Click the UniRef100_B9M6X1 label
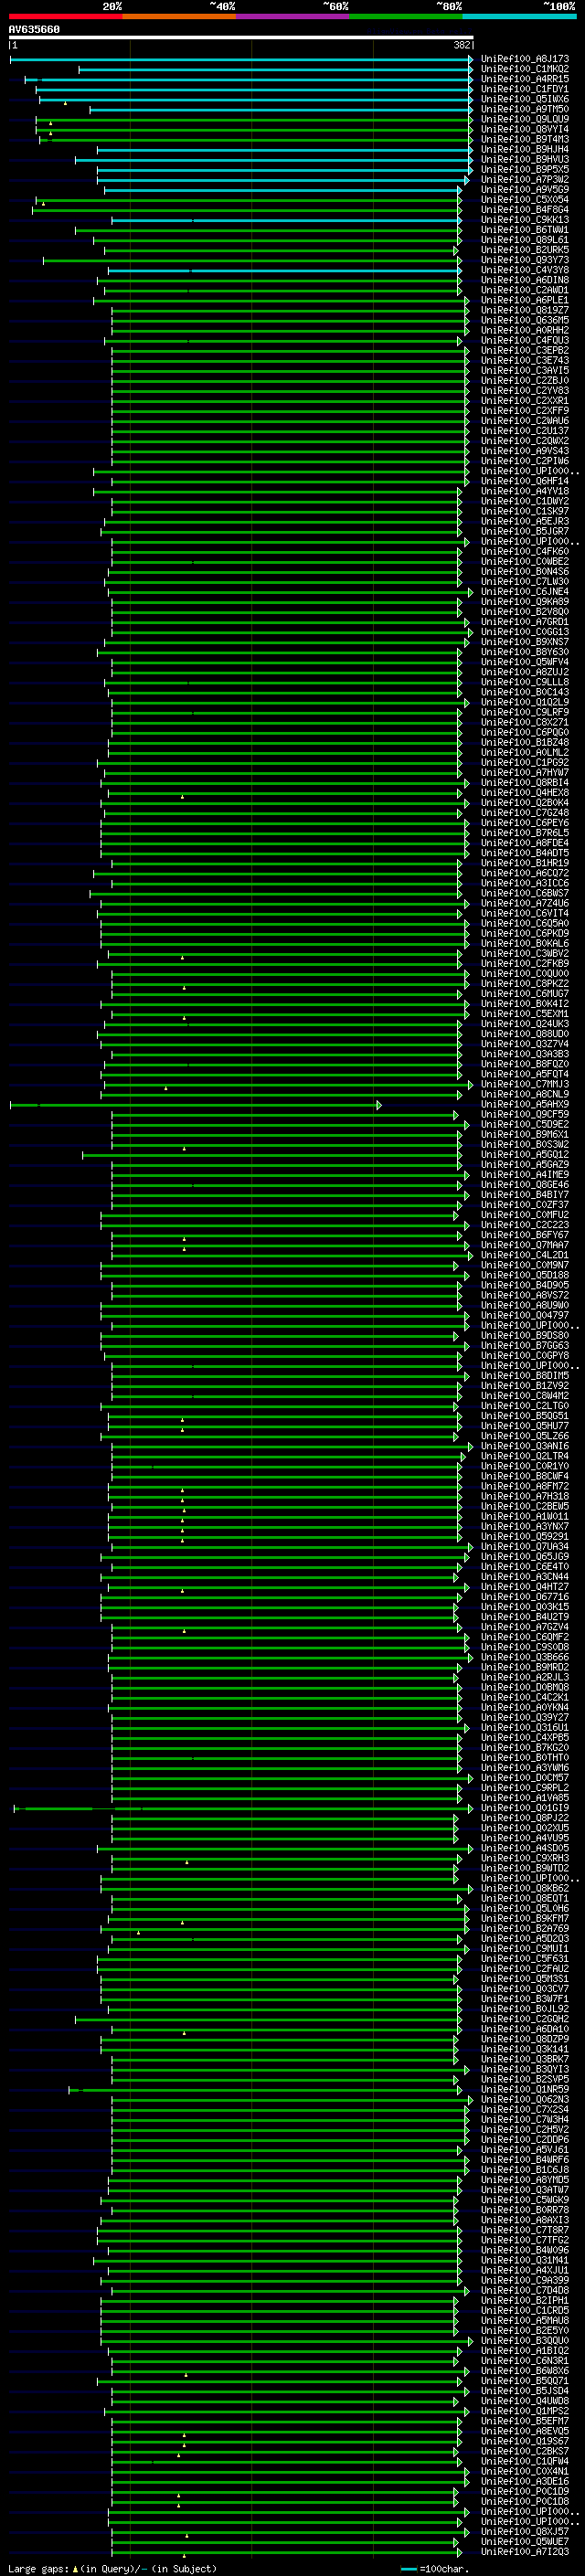Screen dimensions: 585x2576 tap(525, 1134)
